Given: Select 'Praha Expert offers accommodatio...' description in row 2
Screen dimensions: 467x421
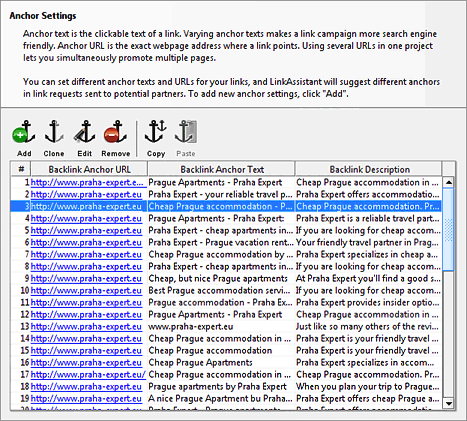Looking at the screenshot, I should click(368, 194).
